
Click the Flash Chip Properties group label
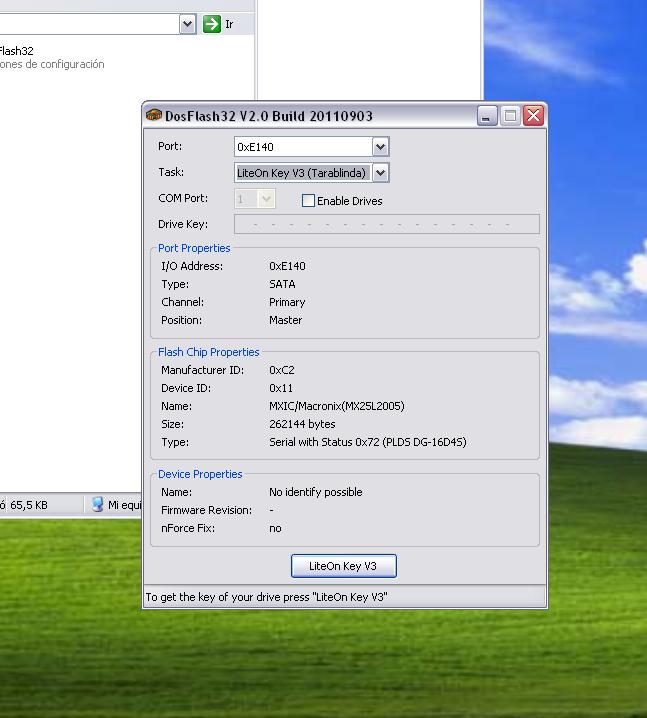coord(208,352)
